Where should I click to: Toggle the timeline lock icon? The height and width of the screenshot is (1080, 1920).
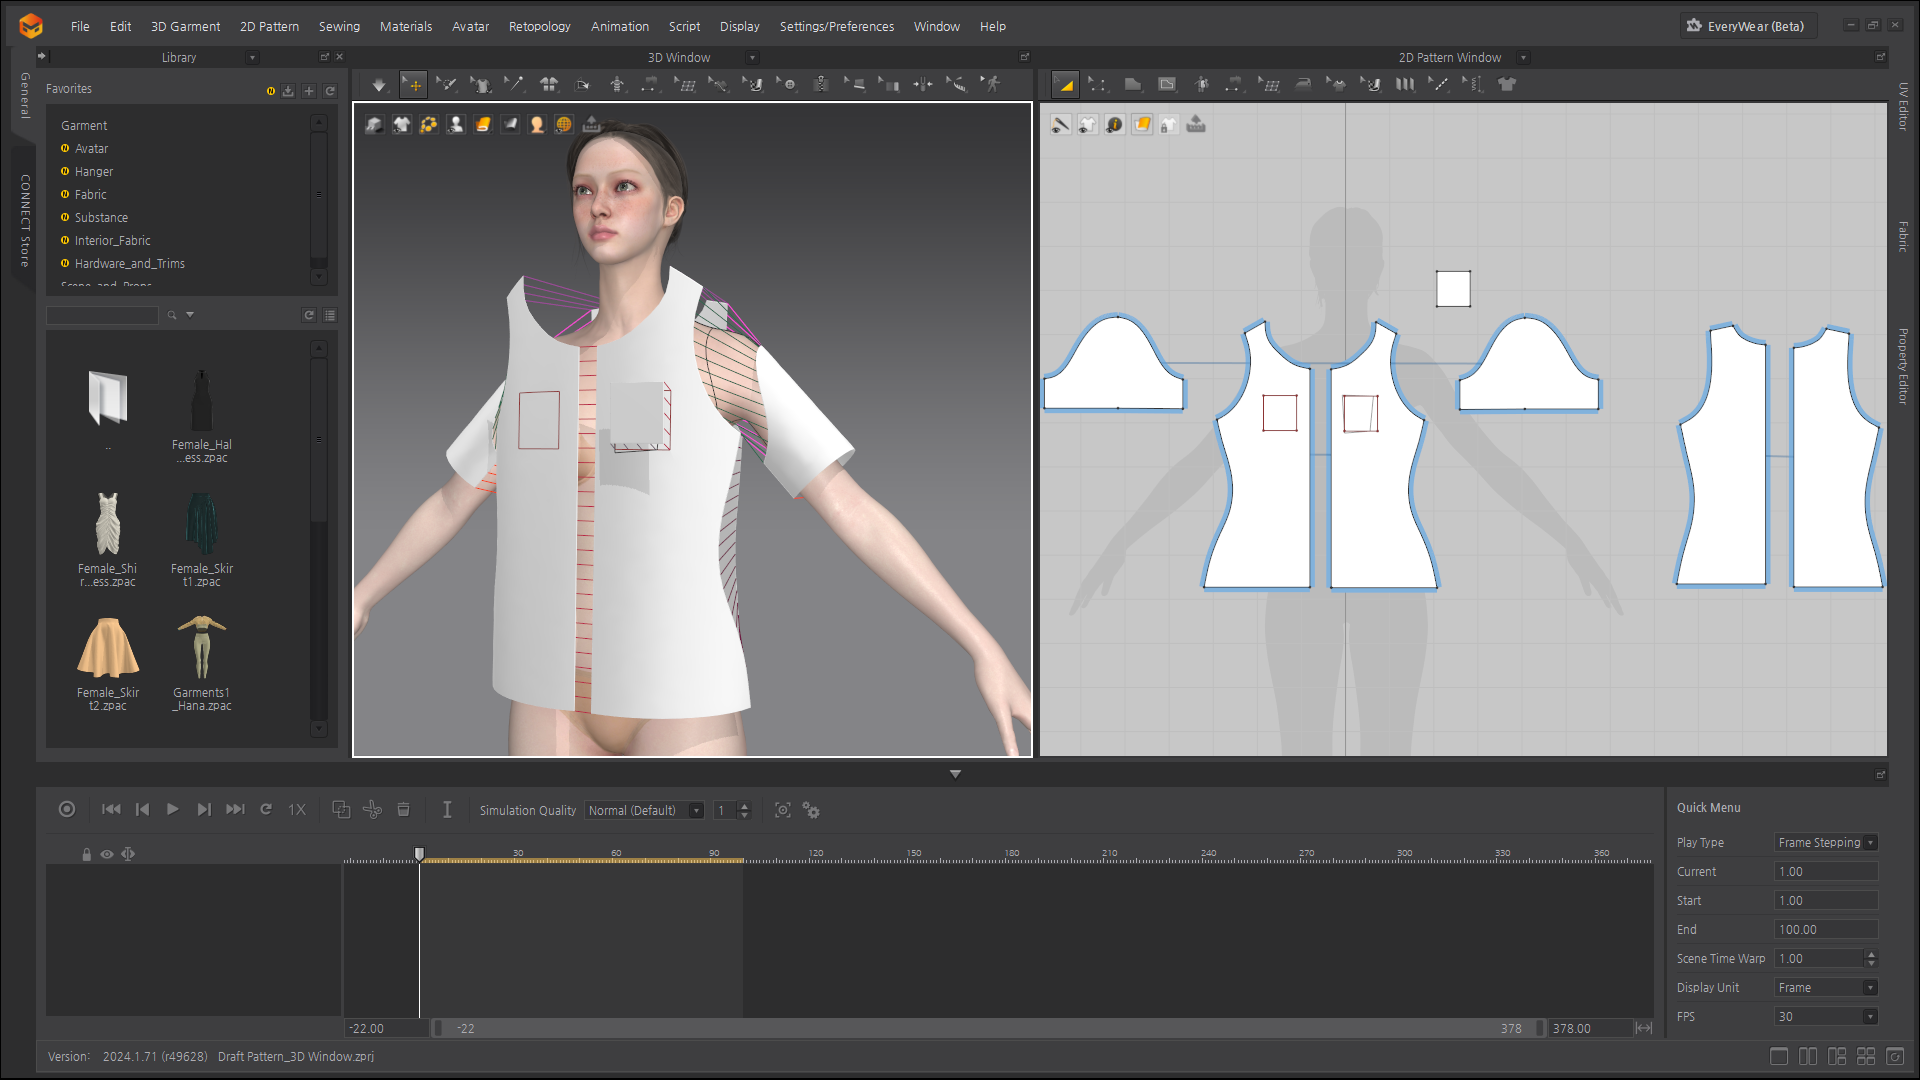86,854
